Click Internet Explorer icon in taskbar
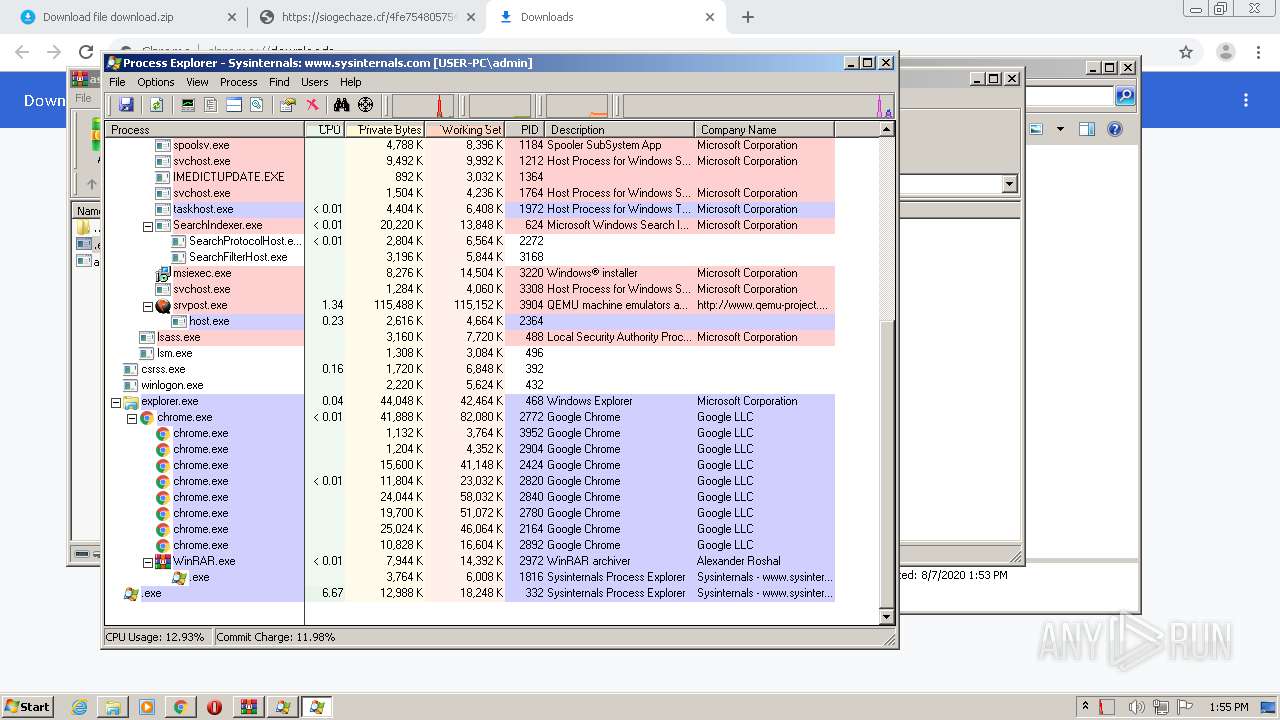Viewport: 1280px width, 720px height. coord(80,707)
